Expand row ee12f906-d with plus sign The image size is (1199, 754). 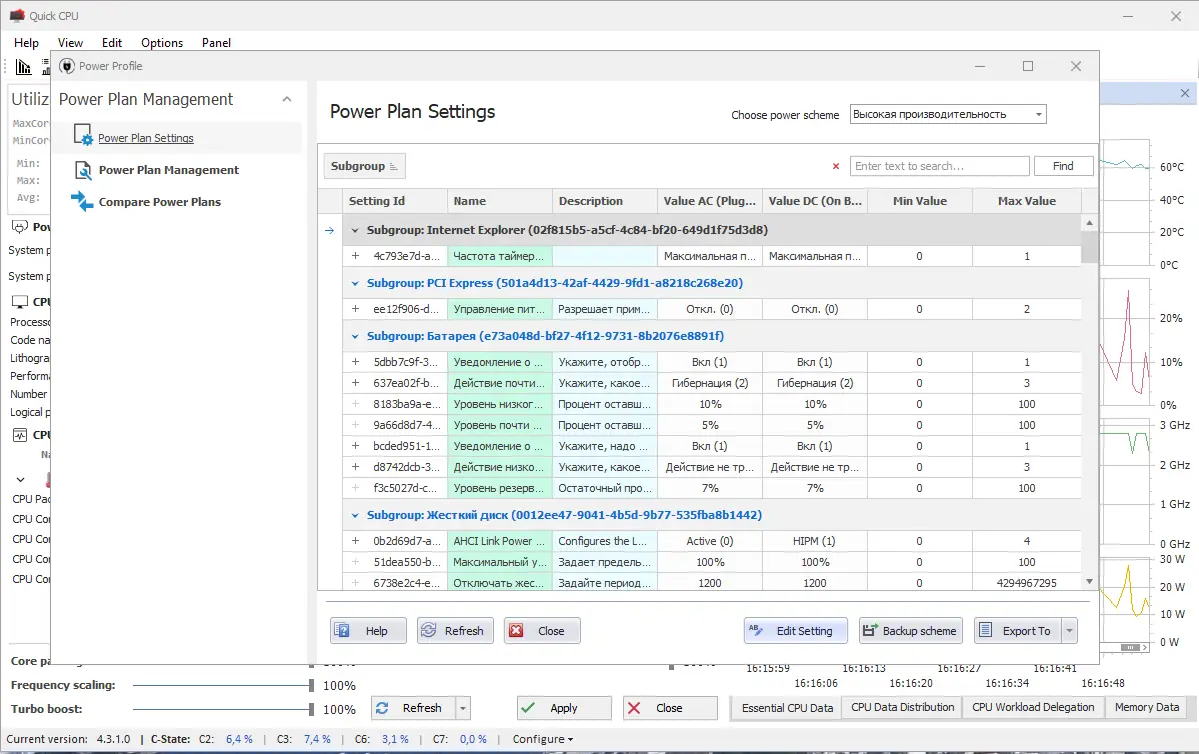tap(356, 309)
